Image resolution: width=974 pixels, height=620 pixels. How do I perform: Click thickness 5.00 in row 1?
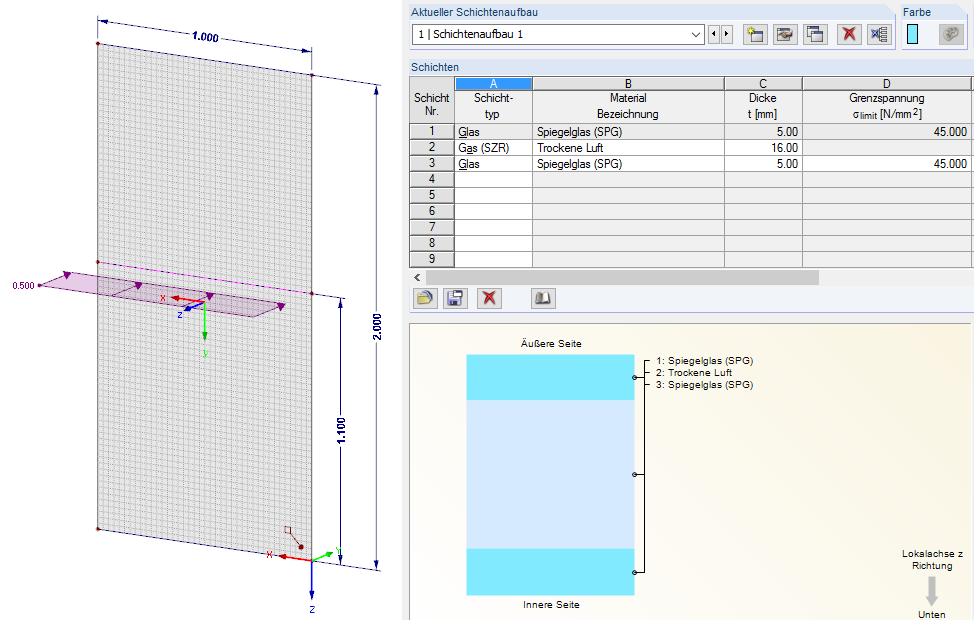763,132
